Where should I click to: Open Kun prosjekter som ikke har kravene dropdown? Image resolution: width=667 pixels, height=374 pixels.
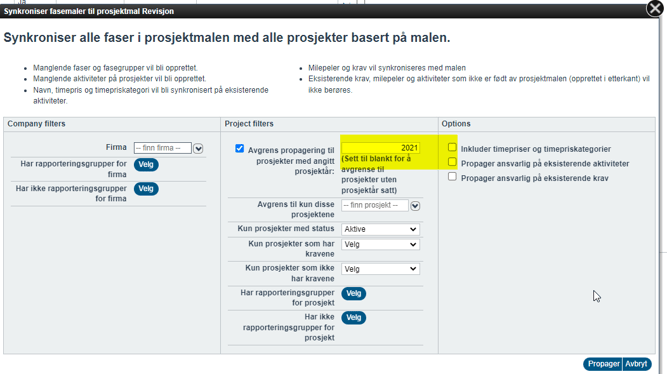click(380, 269)
